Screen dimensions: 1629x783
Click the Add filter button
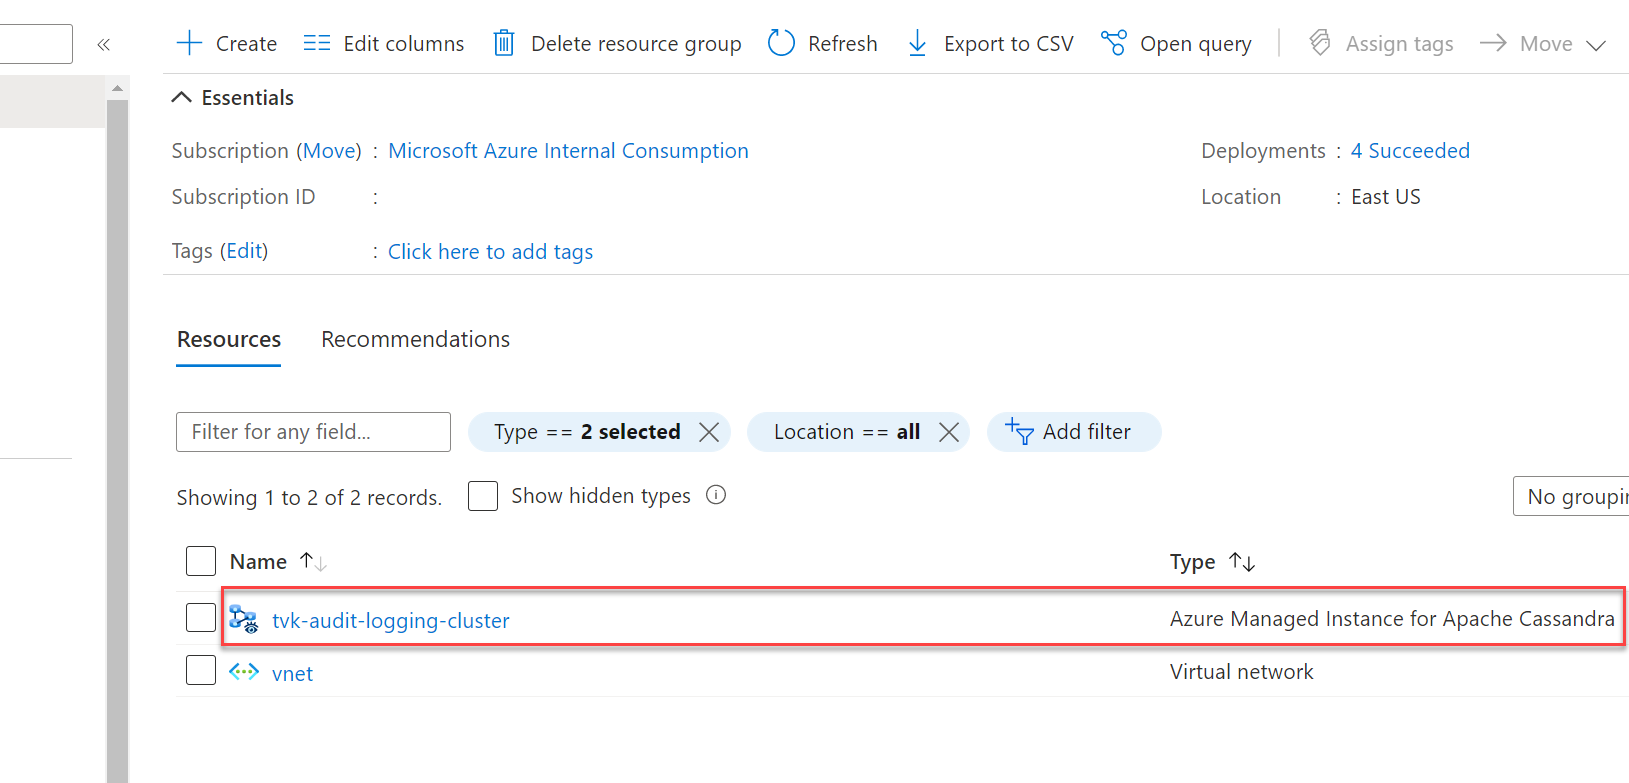(x=1073, y=432)
